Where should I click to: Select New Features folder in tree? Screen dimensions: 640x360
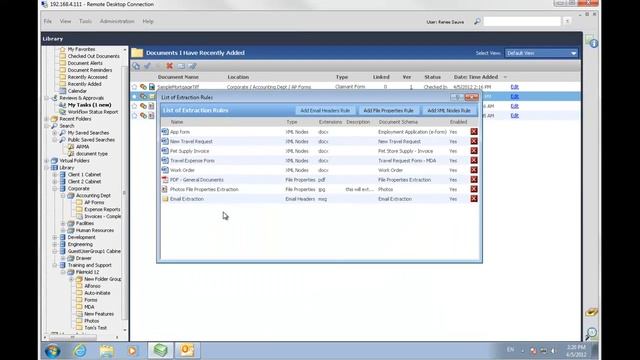[99, 314]
